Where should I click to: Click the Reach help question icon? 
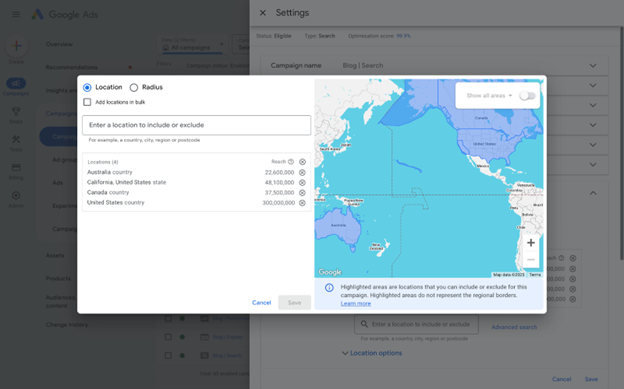(x=291, y=162)
